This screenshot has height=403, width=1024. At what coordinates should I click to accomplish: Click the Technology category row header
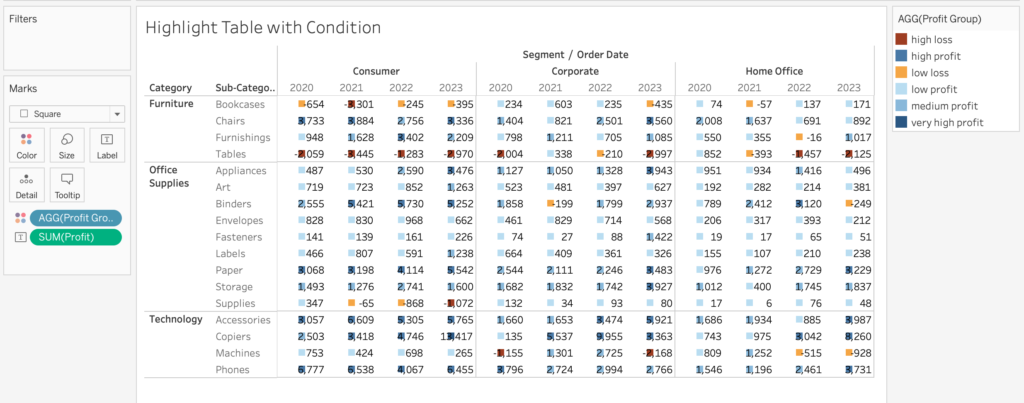pyautogui.click(x=176, y=319)
